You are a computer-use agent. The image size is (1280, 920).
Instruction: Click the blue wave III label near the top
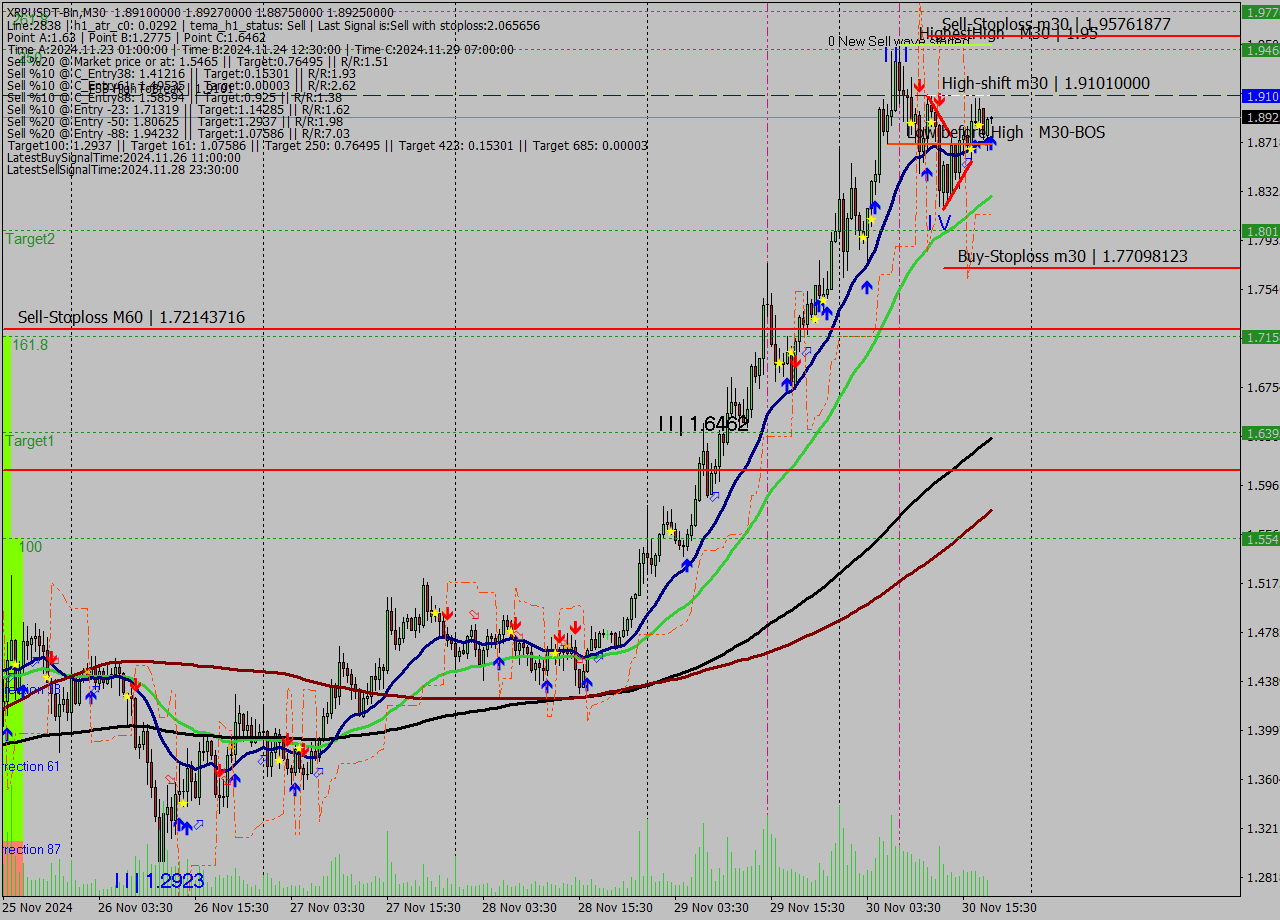point(896,53)
